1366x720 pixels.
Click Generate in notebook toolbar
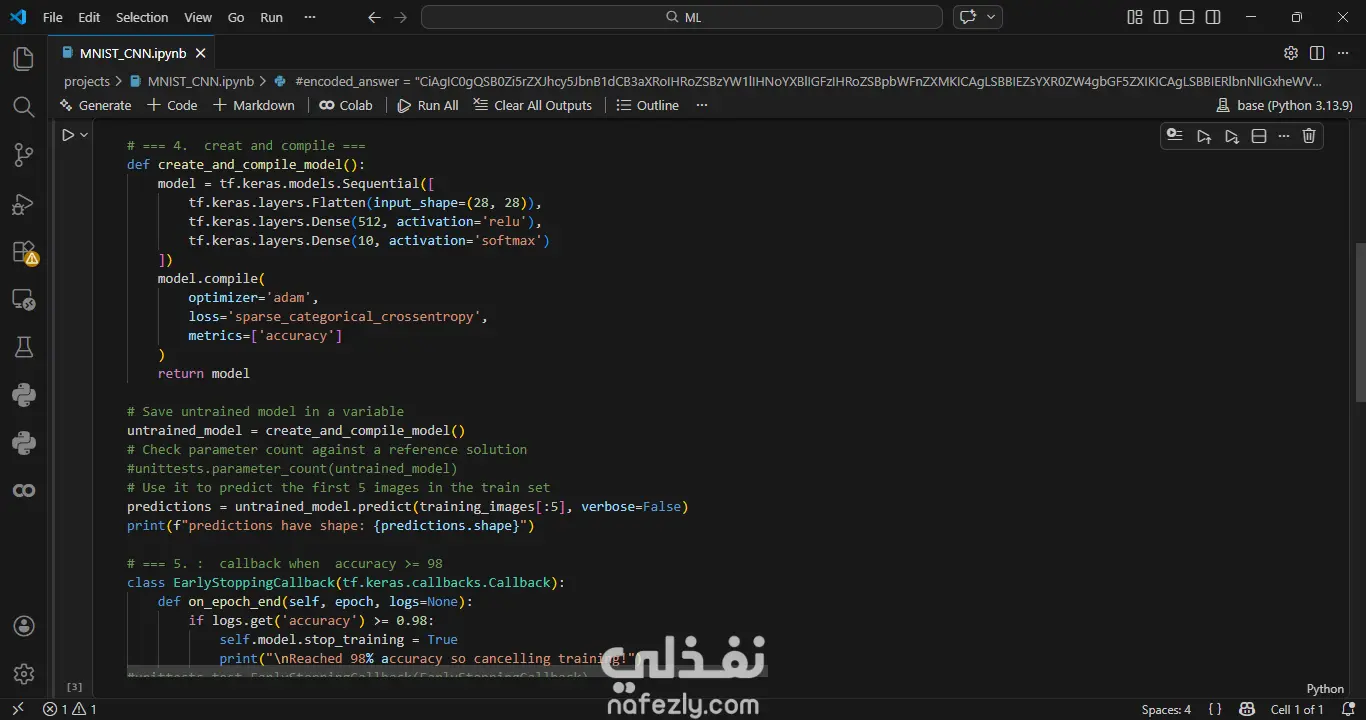pyautogui.click(x=96, y=105)
